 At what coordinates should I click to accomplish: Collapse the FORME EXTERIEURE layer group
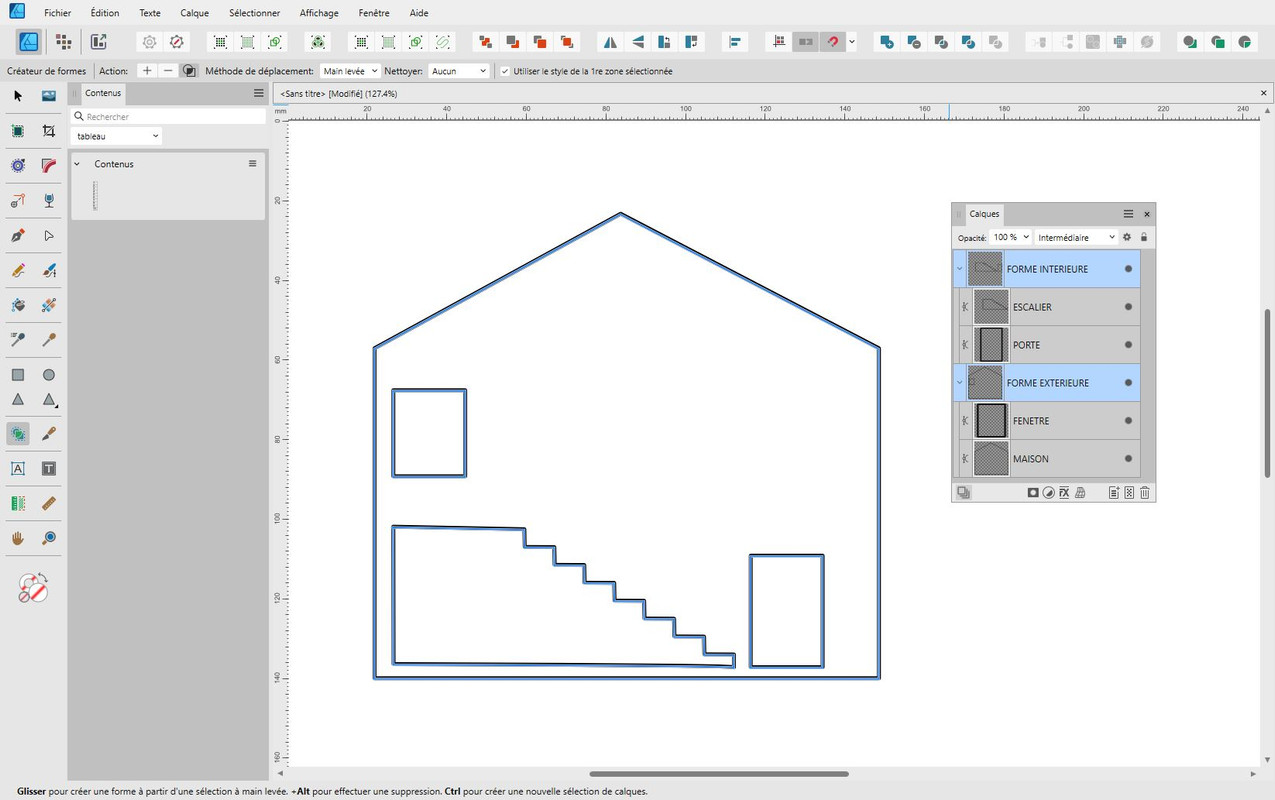pos(960,383)
